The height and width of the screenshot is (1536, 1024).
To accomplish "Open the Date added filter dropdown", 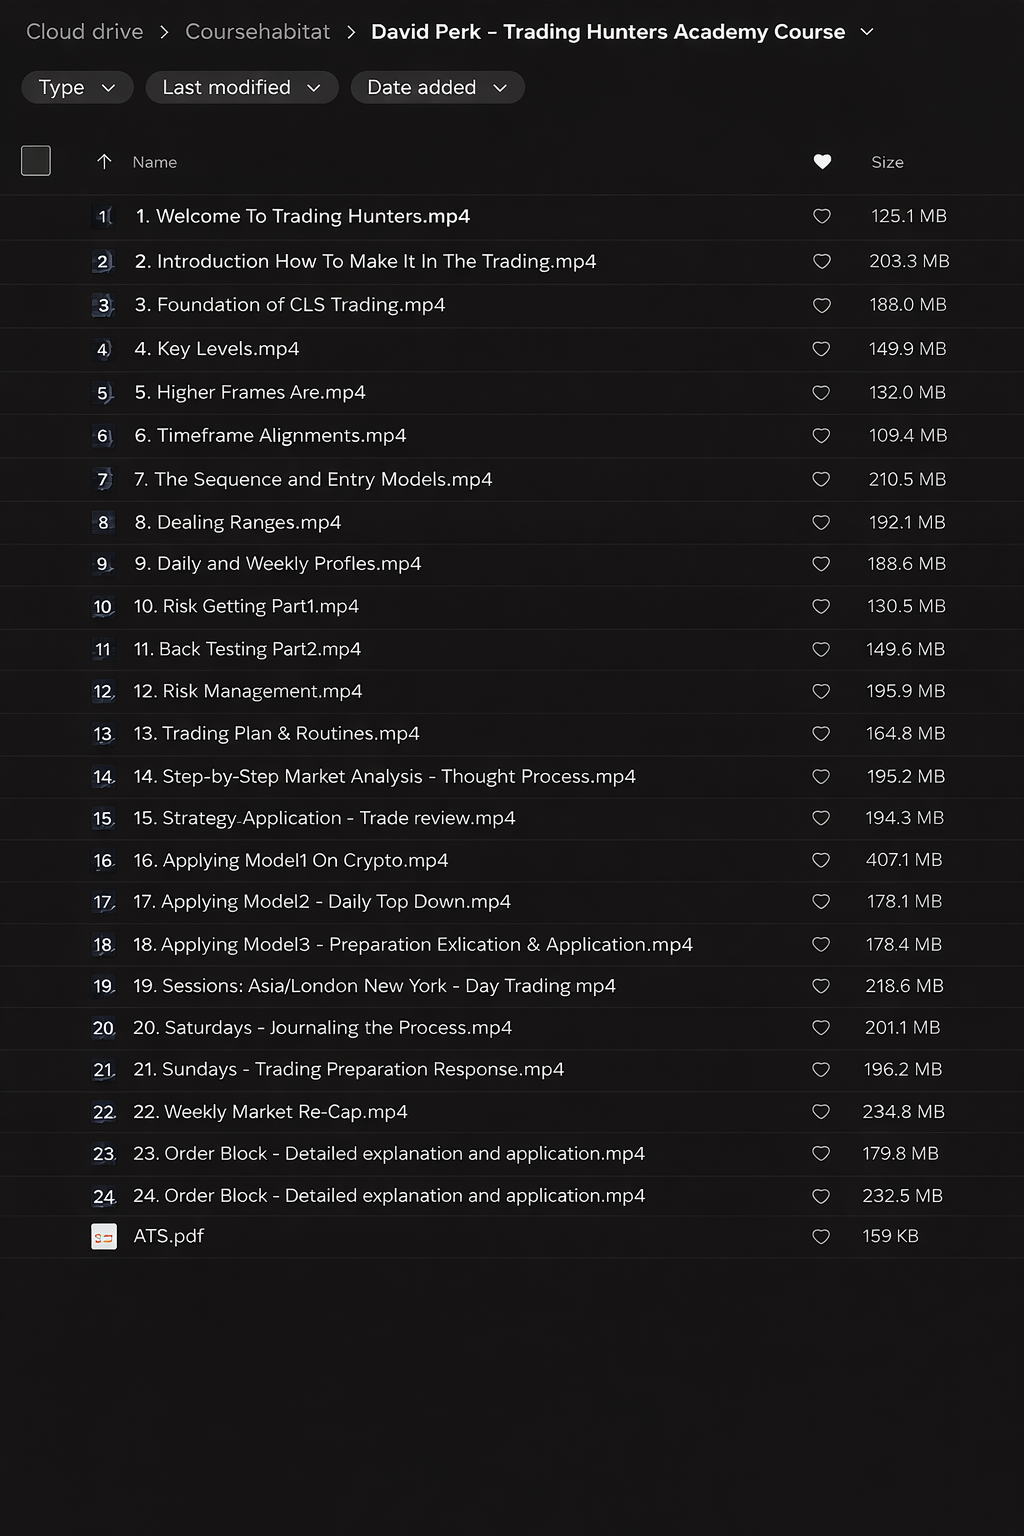I will click(437, 88).
